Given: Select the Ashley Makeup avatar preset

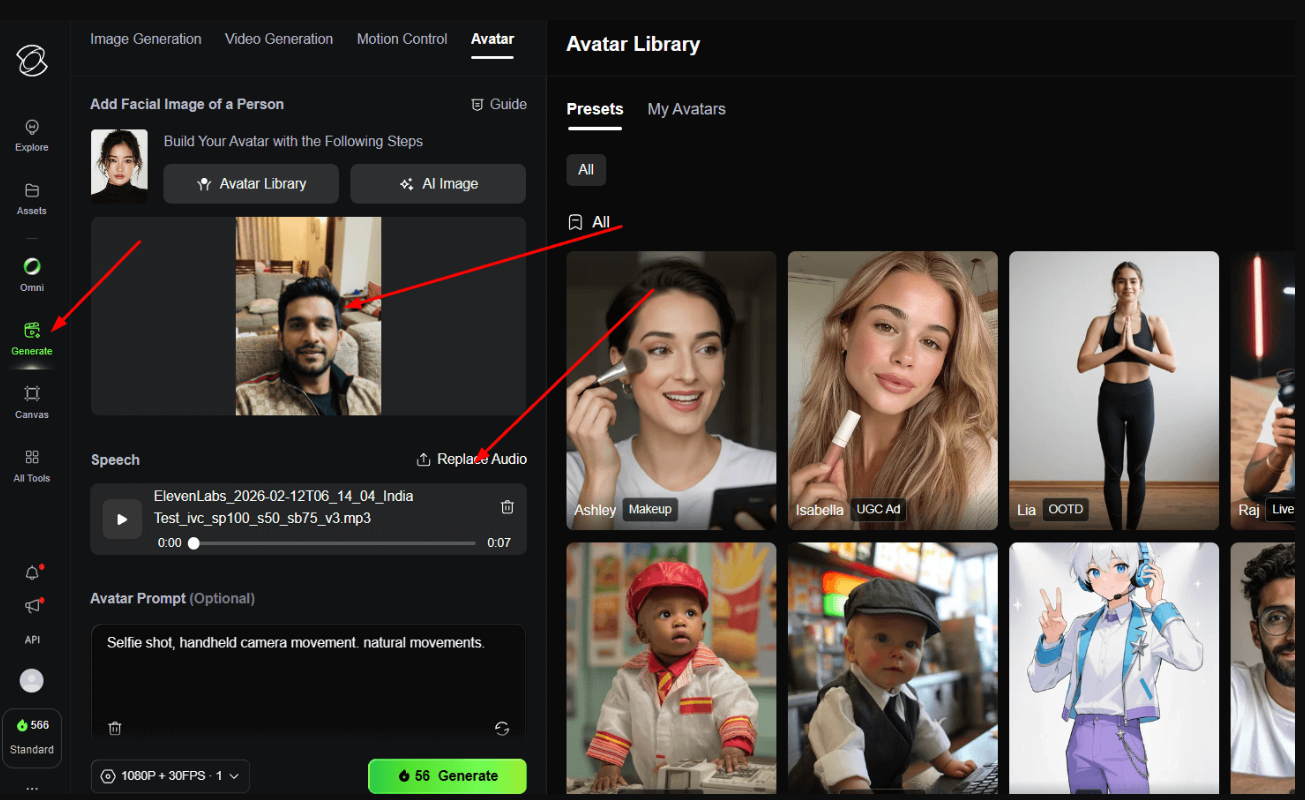Looking at the screenshot, I should pyautogui.click(x=671, y=390).
